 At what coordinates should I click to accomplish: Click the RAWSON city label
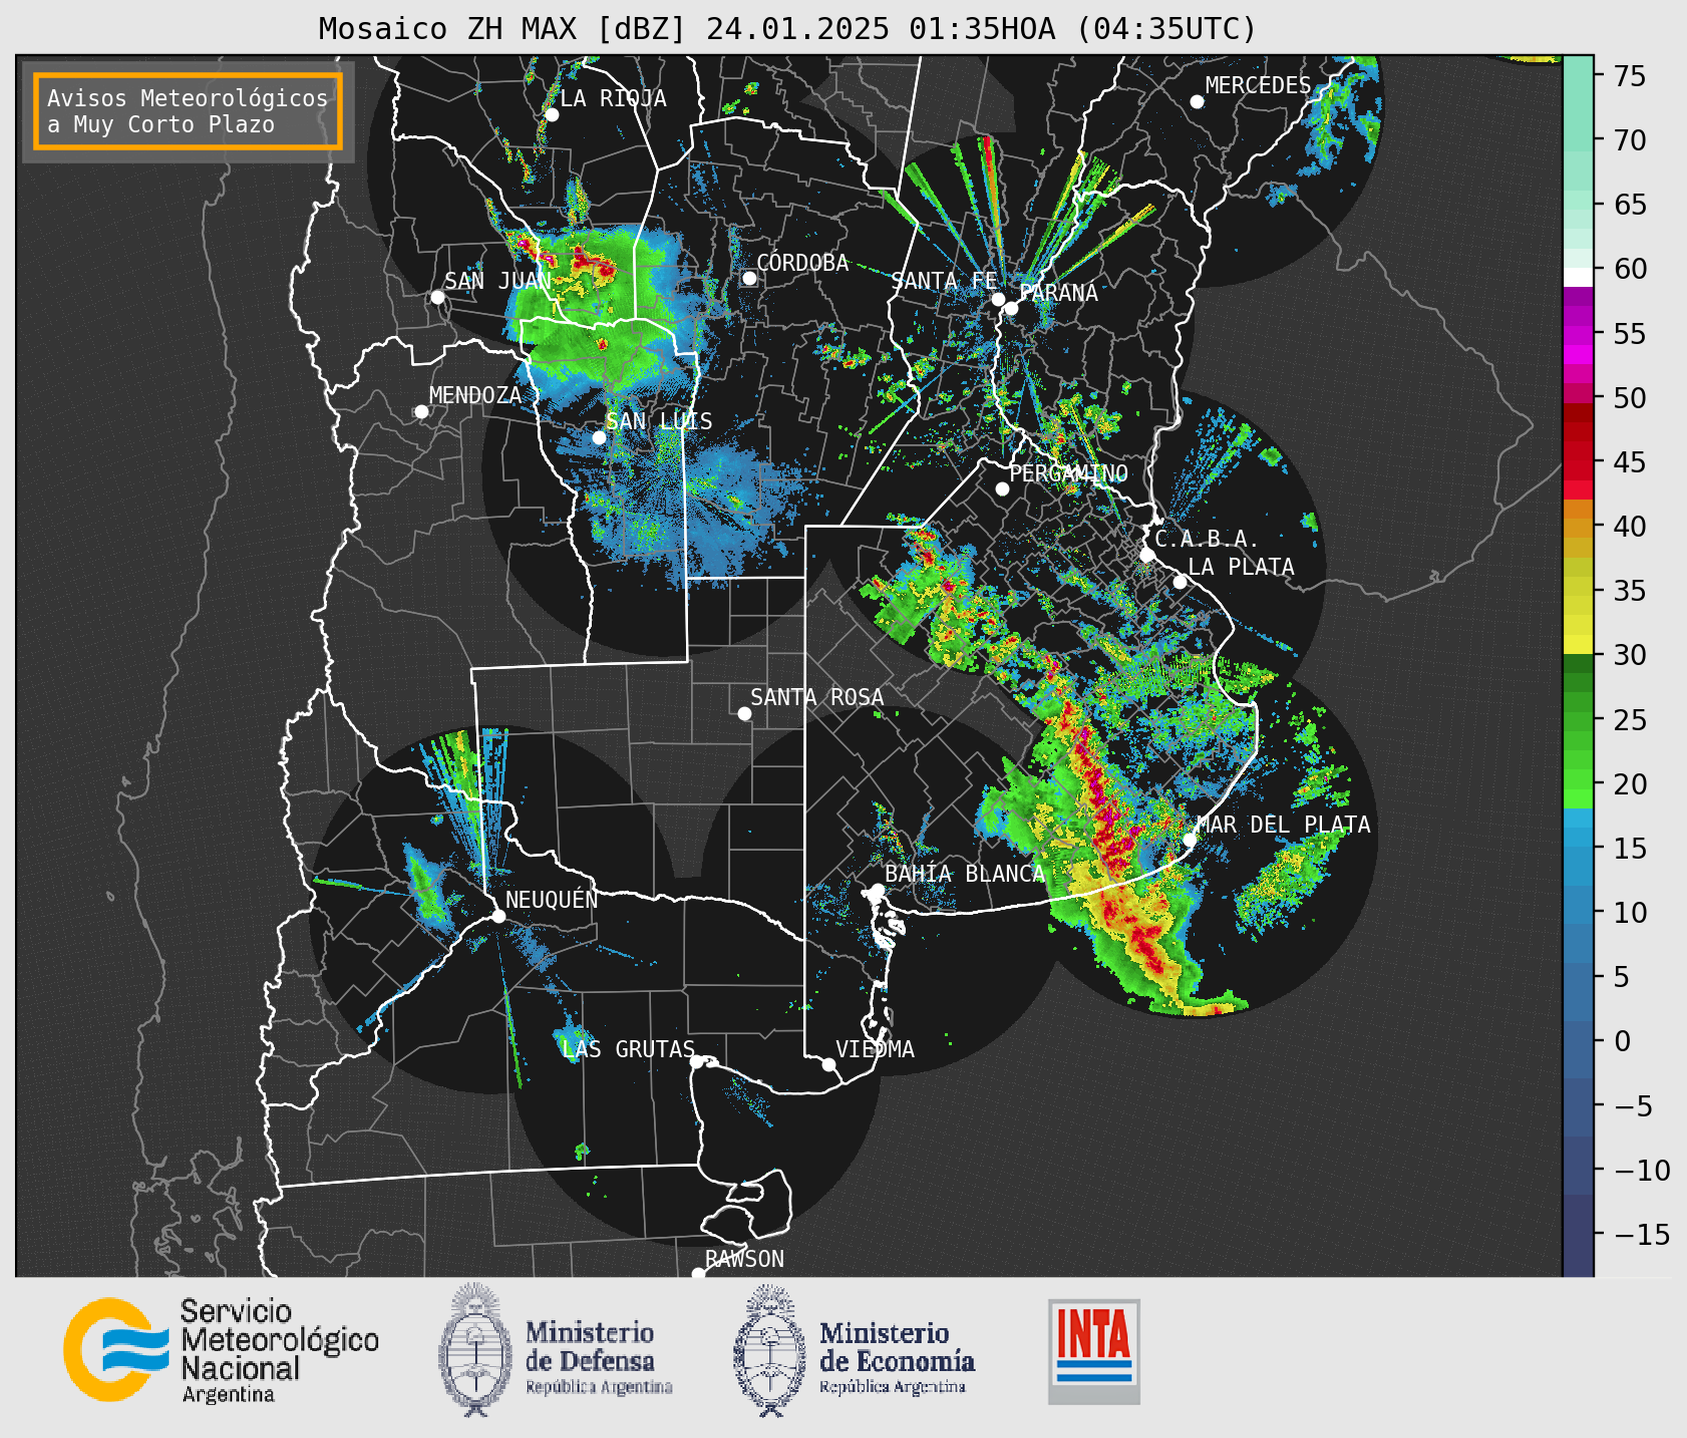tap(745, 1259)
